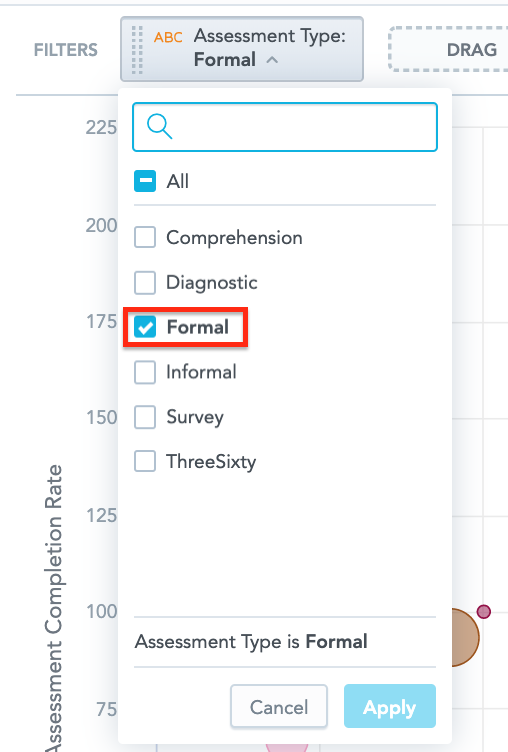The image size is (508, 752).
Task: Focus the filter search input field
Action: (x=285, y=127)
